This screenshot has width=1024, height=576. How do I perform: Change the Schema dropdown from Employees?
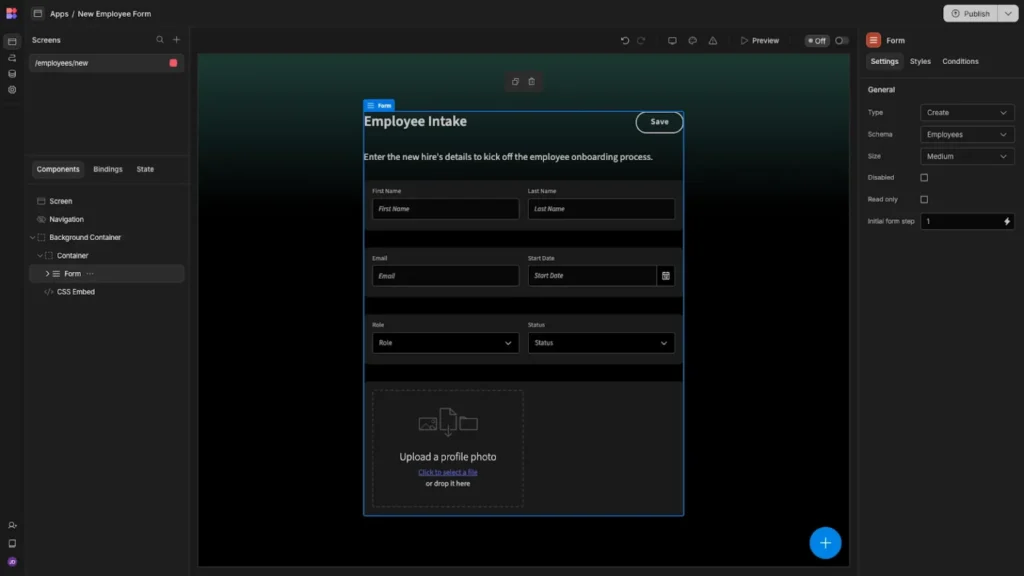coord(966,134)
